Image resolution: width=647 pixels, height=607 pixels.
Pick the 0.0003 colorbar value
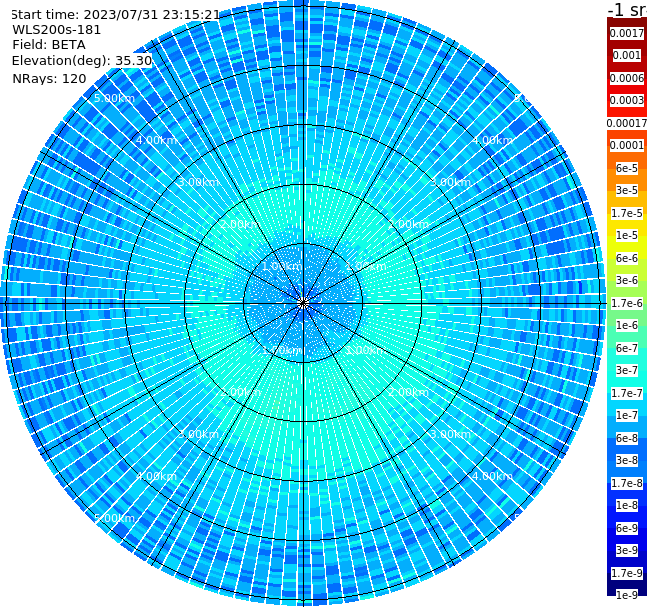pos(627,100)
